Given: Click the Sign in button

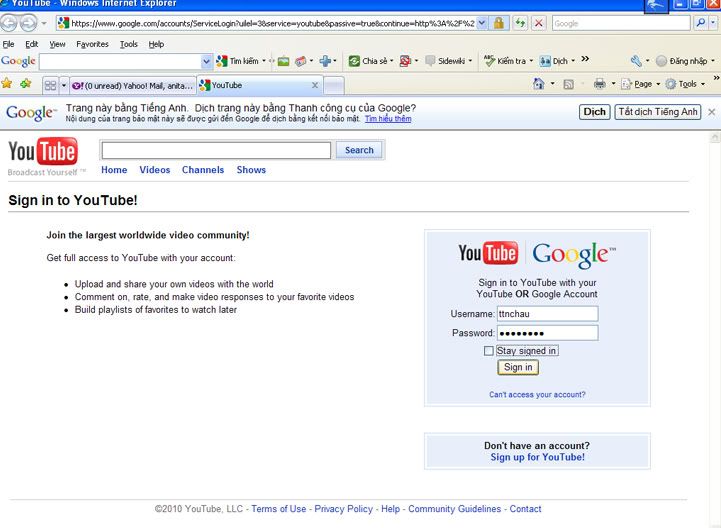Looking at the screenshot, I should pyautogui.click(x=518, y=367).
